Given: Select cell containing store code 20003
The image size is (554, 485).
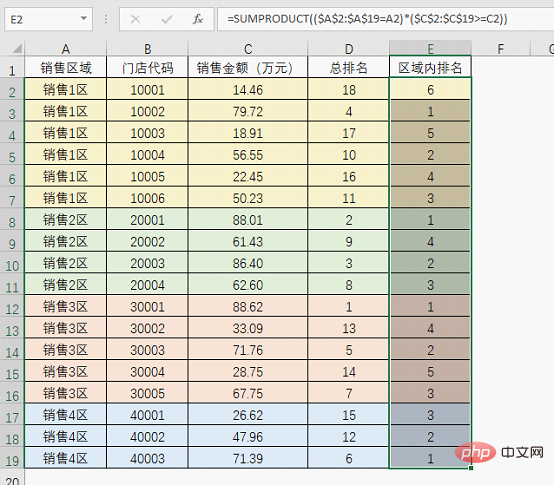Looking at the screenshot, I should [x=147, y=263].
